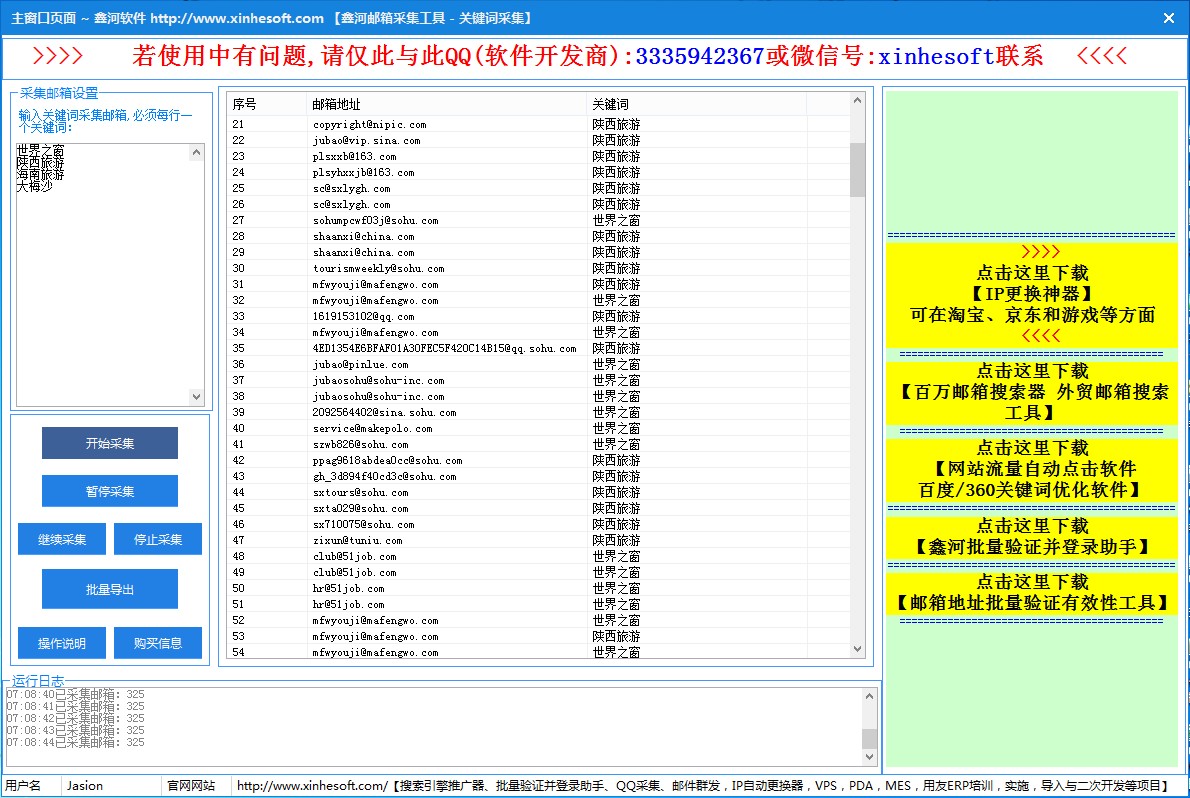Select row 39 2092564402@sina.sohu.com
The width and height of the screenshot is (1190, 798).
pos(539,412)
